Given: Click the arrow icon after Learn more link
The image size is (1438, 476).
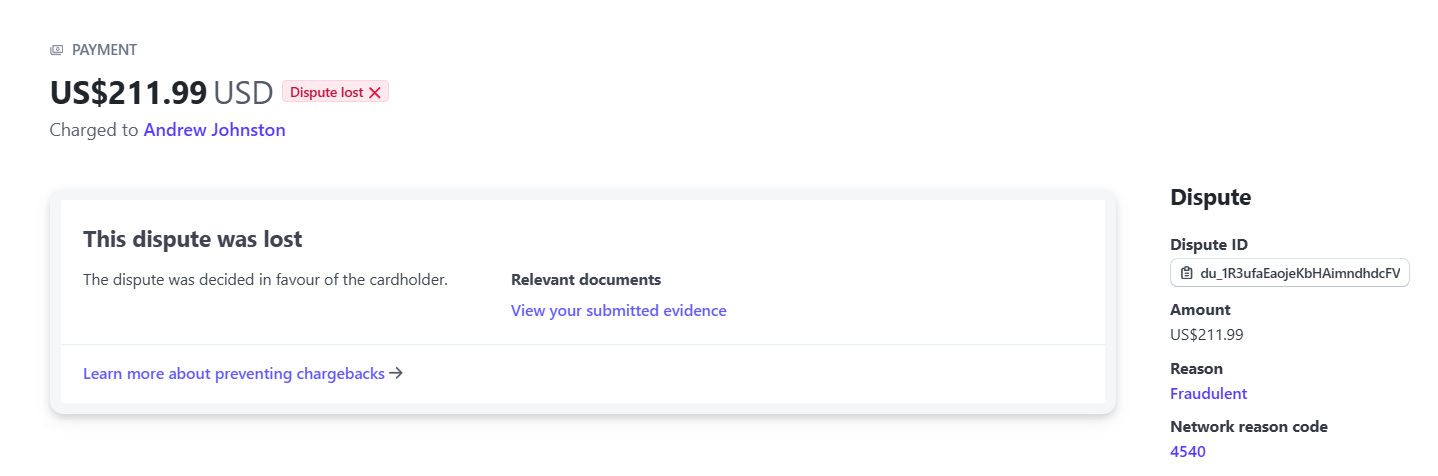Looking at the screenshot, I should point(396,373).
